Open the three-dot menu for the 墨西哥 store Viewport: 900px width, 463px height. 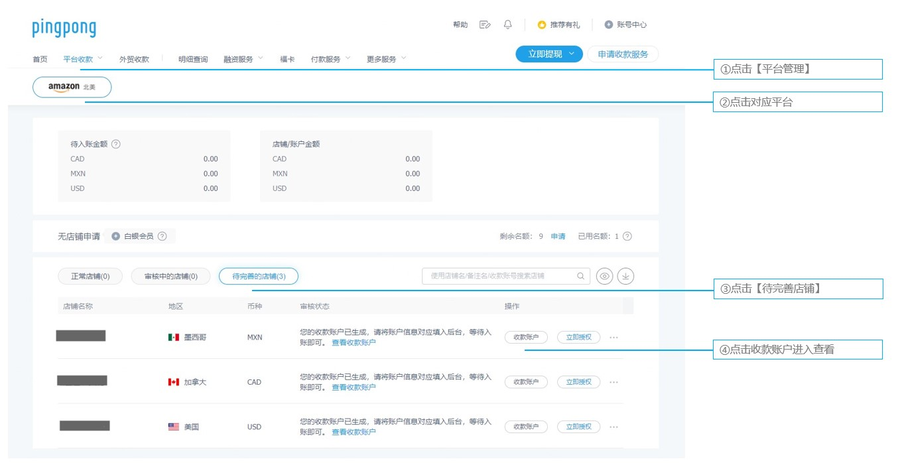(x=613, y=338)
